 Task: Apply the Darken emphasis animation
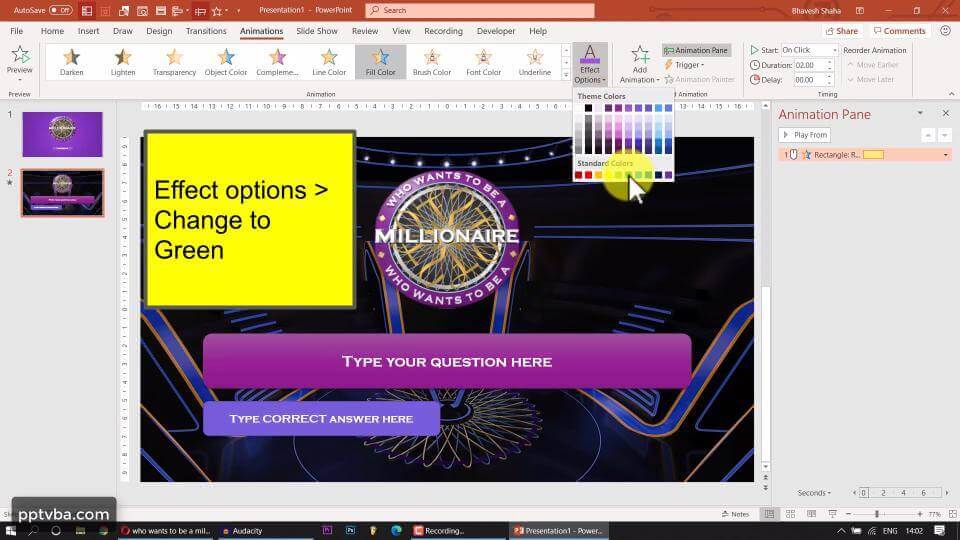click(x=72, y=62)
